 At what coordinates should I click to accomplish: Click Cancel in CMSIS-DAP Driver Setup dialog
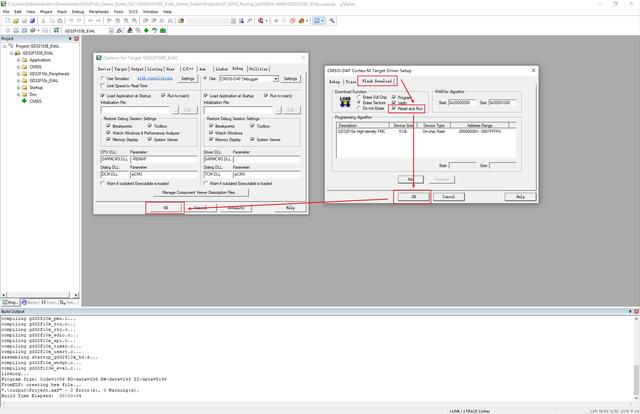(x=448, y=197)
